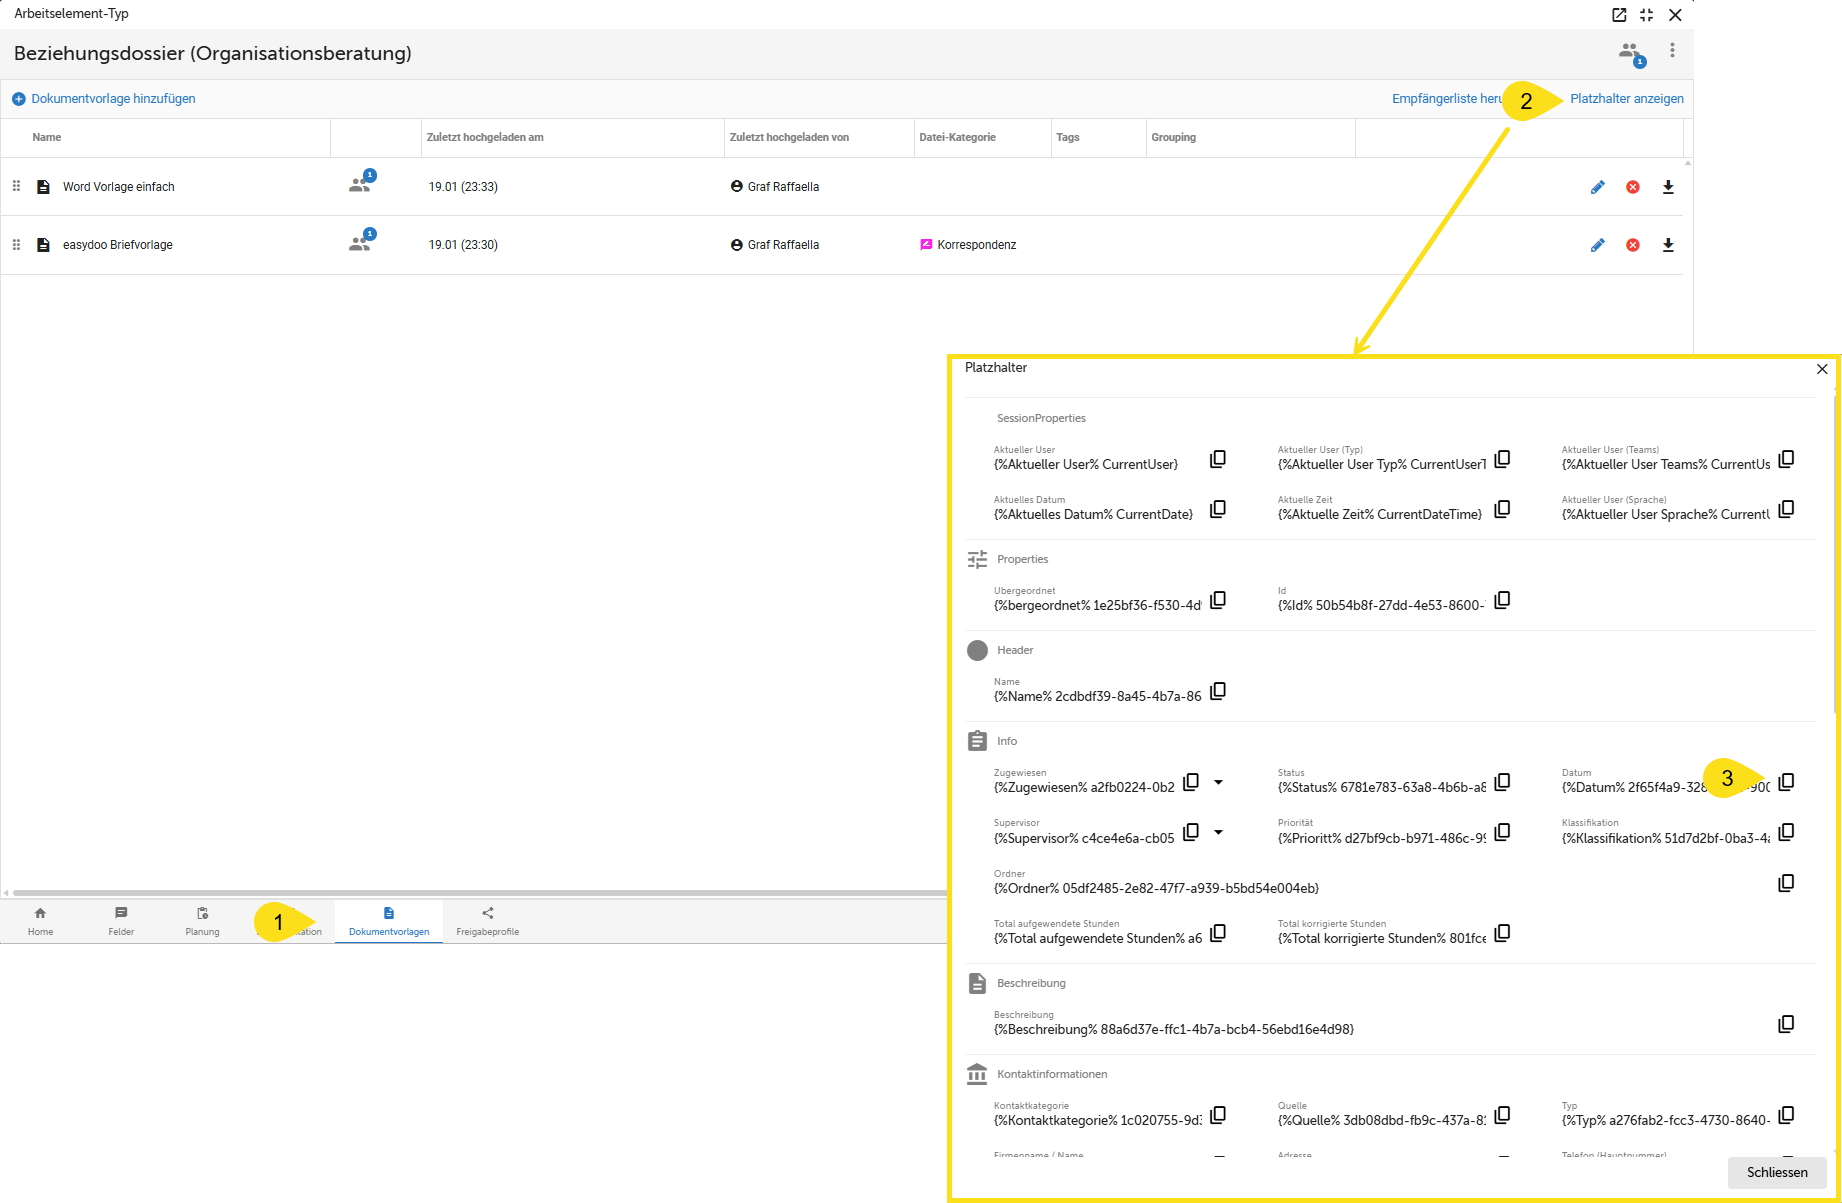The image size is (1842, 1203).
Task: Delete the easydoo Briefvorlage template
Action: coord(1632,245)
